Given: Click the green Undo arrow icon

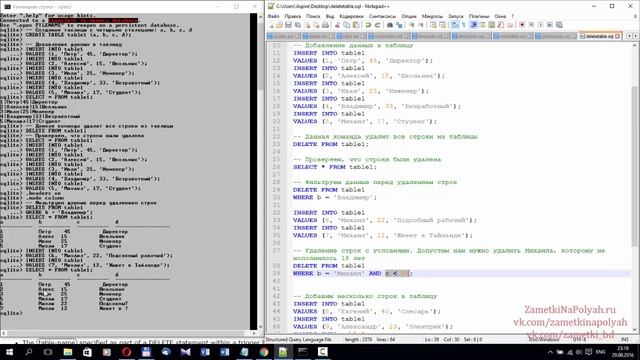Looking at the screenshot, I should (x=368, y=25).
